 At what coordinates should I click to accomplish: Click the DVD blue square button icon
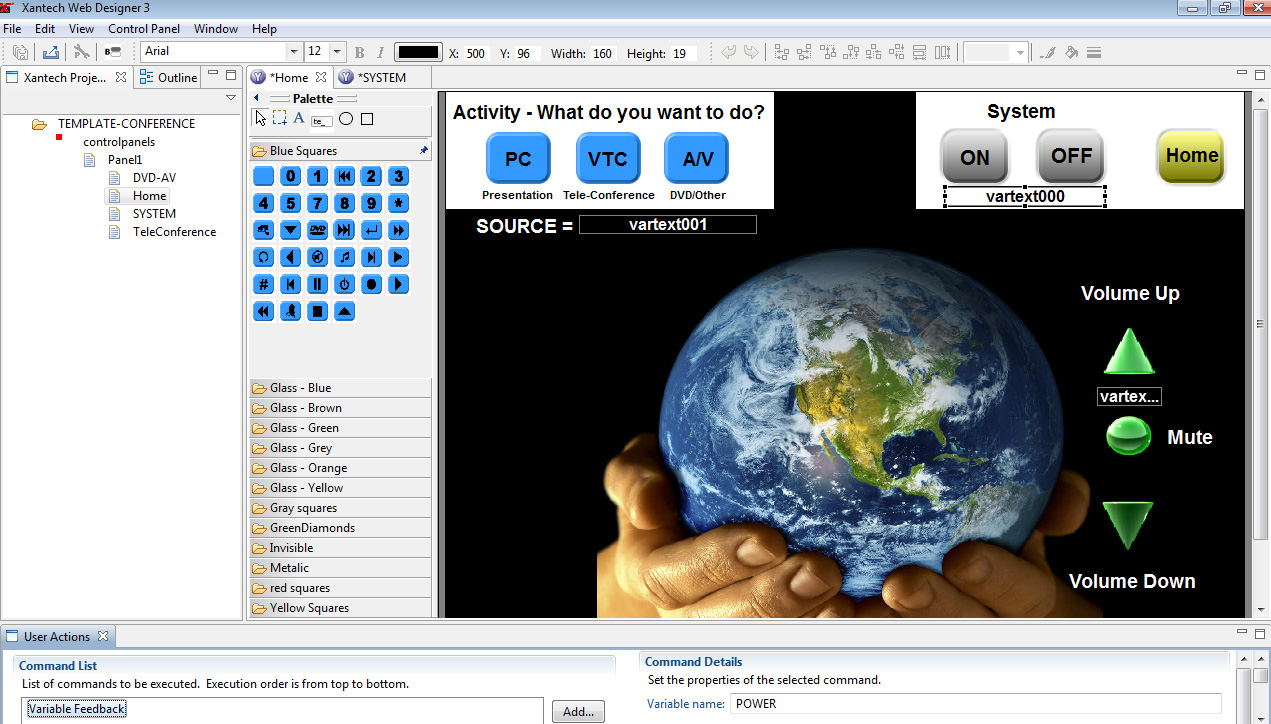(x=317, y=230)
